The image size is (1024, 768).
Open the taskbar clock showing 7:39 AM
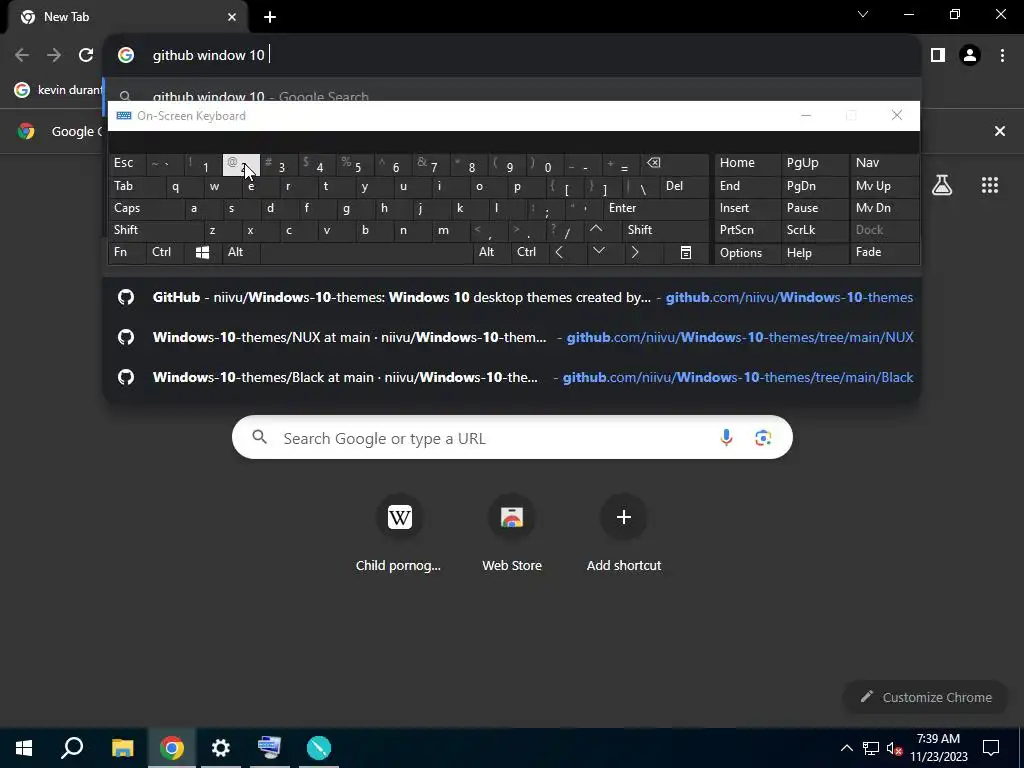938,748
